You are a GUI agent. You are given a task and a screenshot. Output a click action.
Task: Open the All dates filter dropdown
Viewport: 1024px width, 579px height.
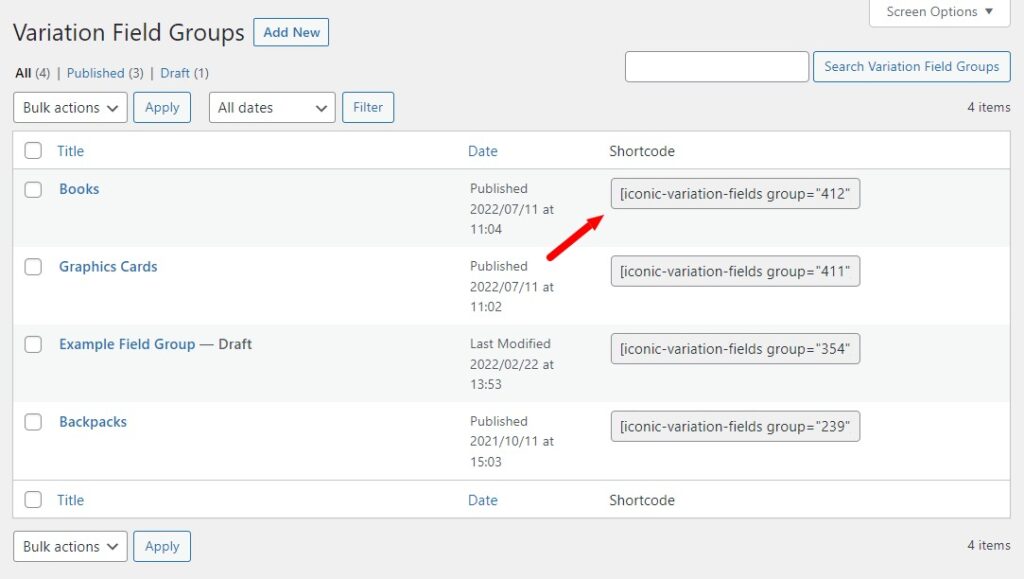point(270,107)
